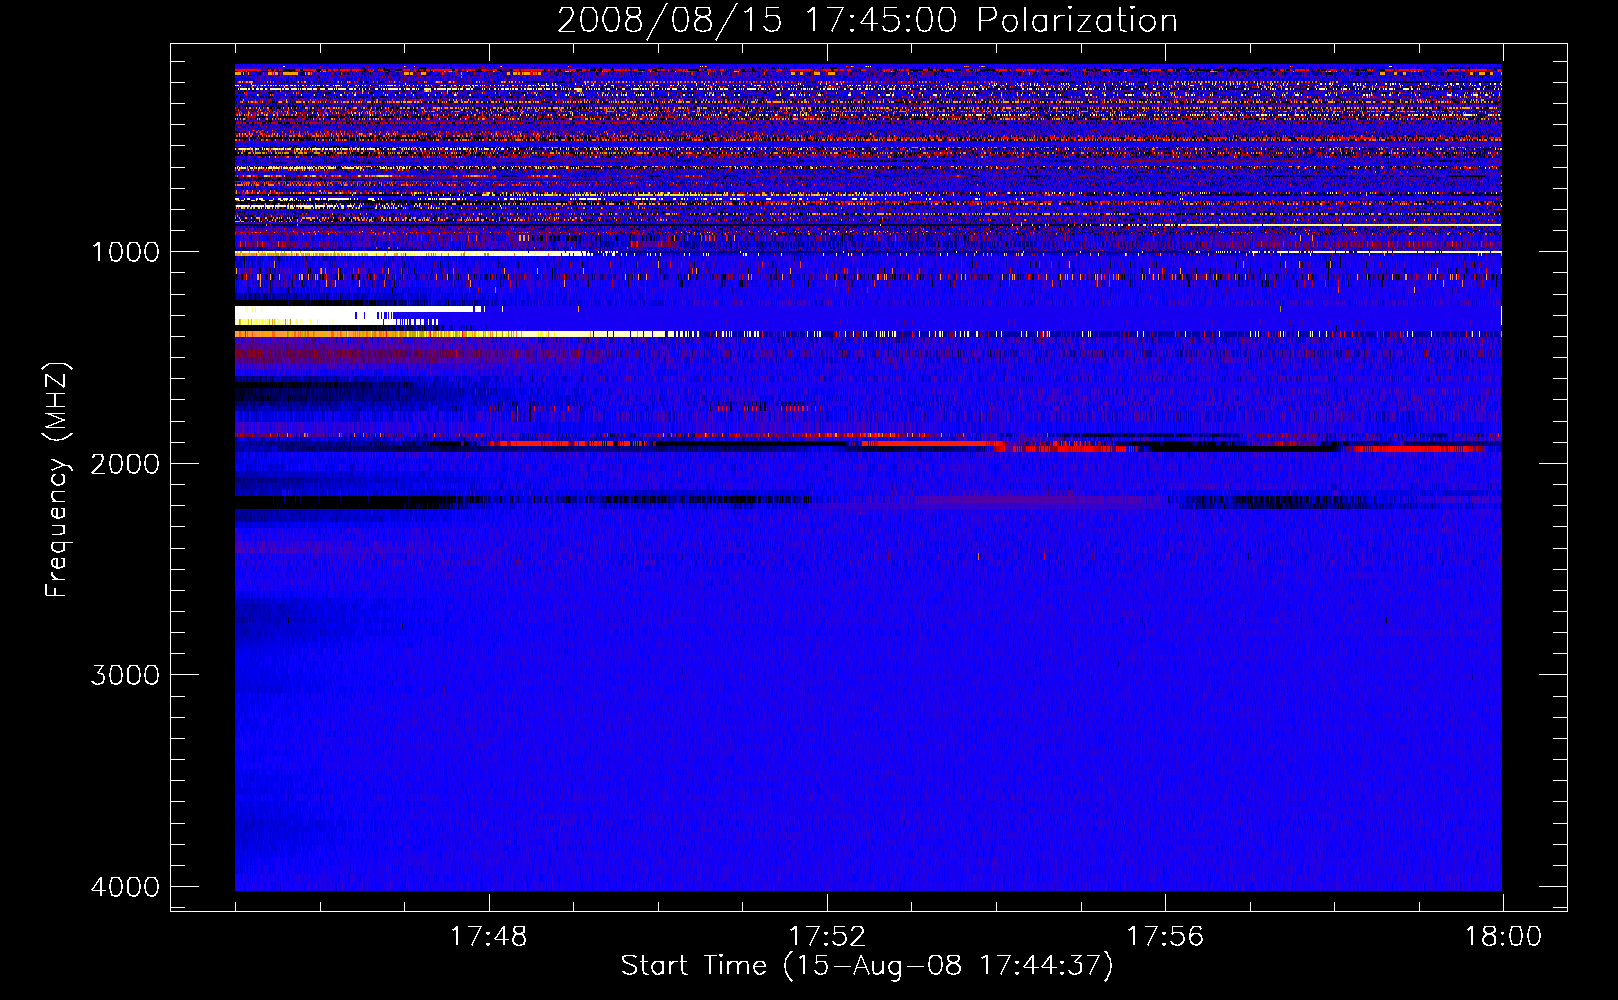The image size is (1618, 1000).
Task: Click the 1000 frequency tick label
Action: point(125,252)
